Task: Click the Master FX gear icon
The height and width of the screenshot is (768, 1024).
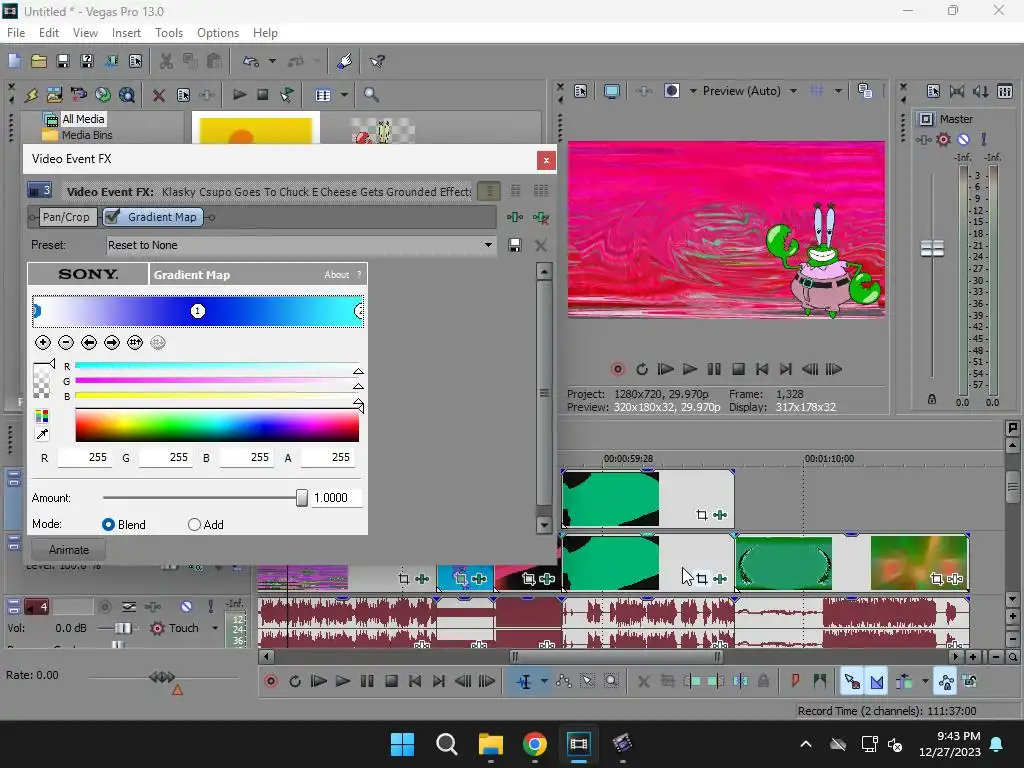Action: 943,139
